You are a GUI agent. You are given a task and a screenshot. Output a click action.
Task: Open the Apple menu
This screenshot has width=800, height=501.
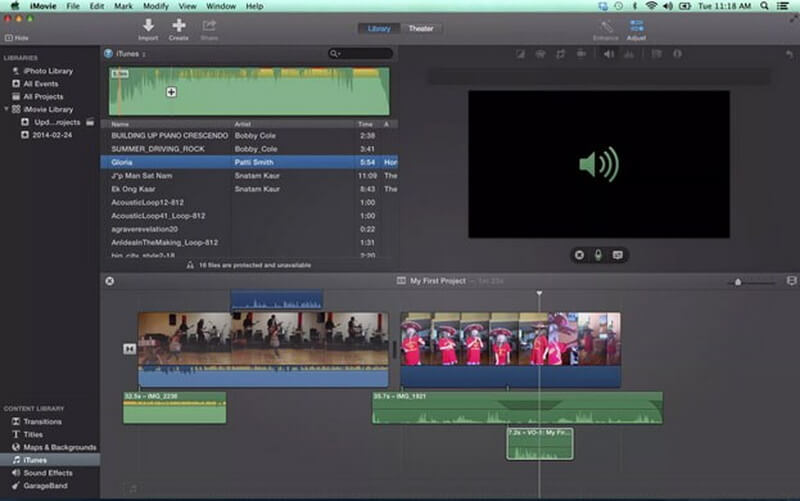(15, 6)
